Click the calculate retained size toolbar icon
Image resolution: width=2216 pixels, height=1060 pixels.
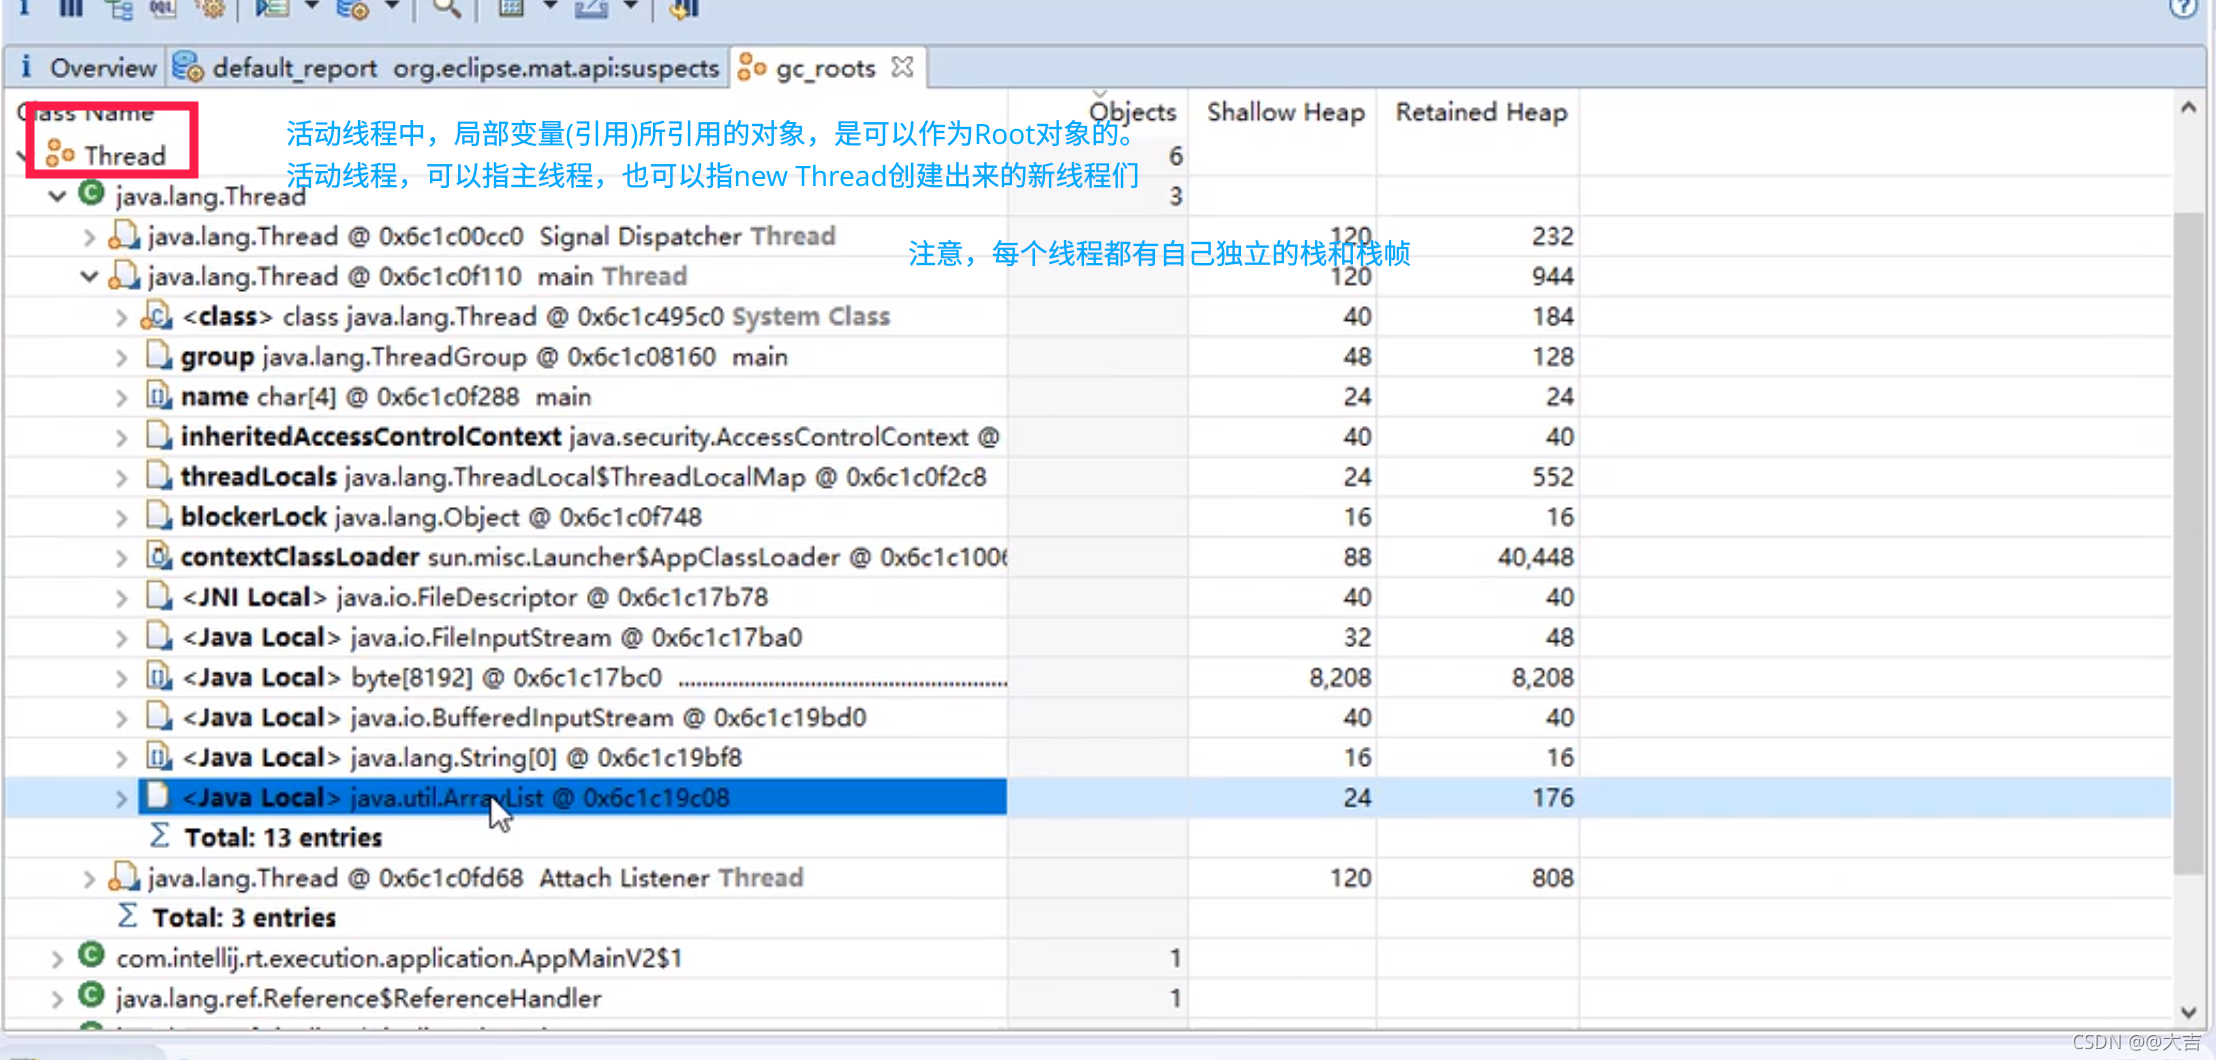pos(511,8)
